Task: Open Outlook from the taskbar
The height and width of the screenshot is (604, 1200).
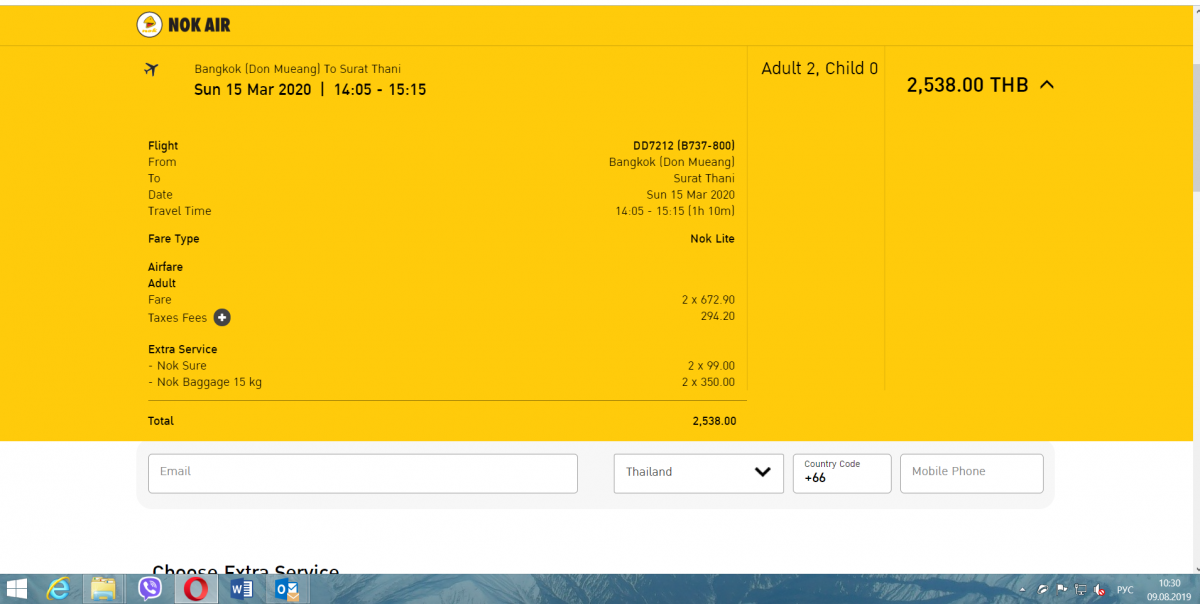Action: [287, 589]
